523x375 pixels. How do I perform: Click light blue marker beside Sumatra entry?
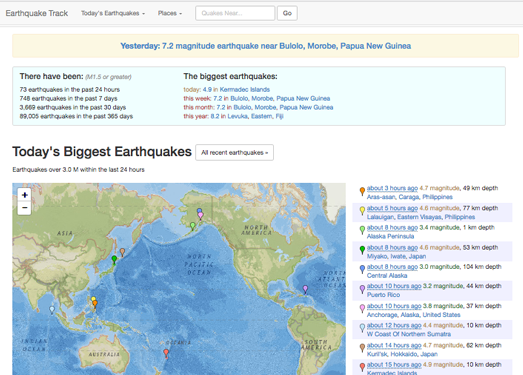click(x=362, y=328)
